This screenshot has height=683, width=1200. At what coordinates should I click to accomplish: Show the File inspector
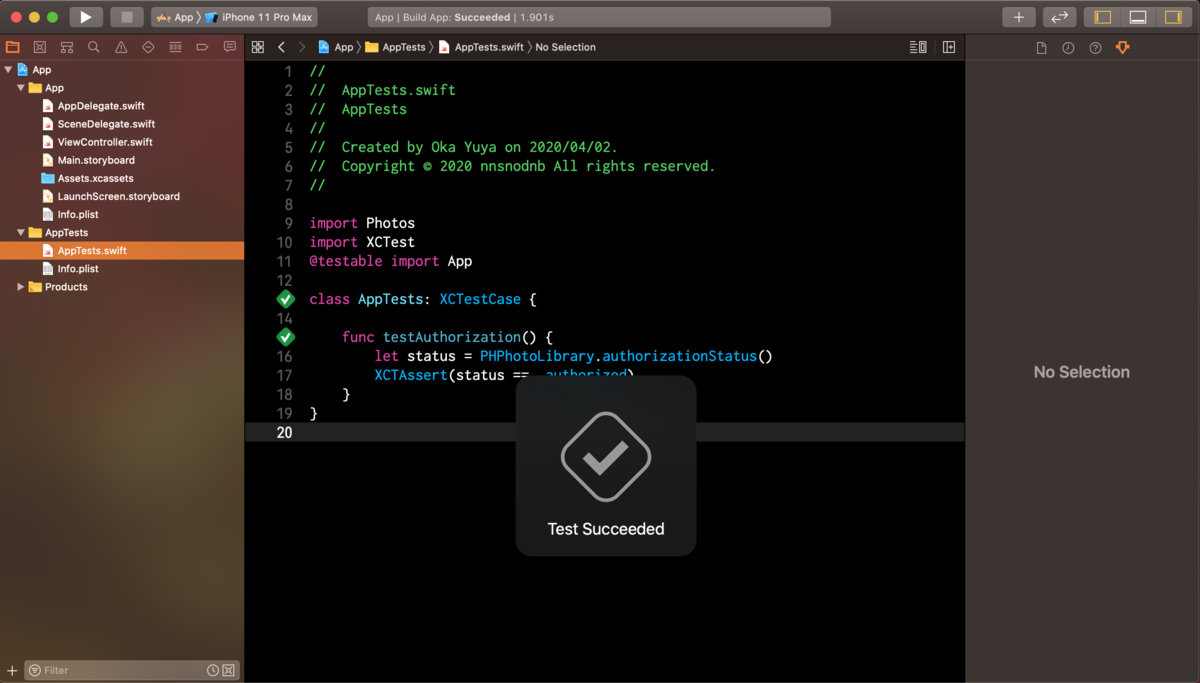coord(1042,48)
